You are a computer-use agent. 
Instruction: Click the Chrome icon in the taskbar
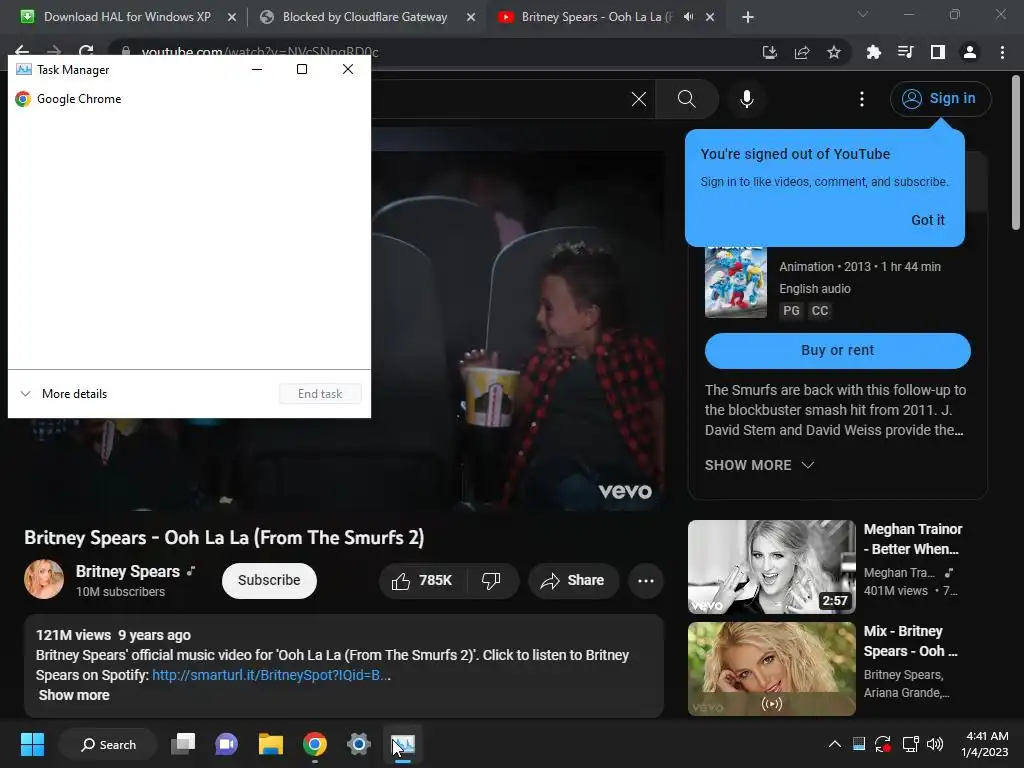point(315,744)
